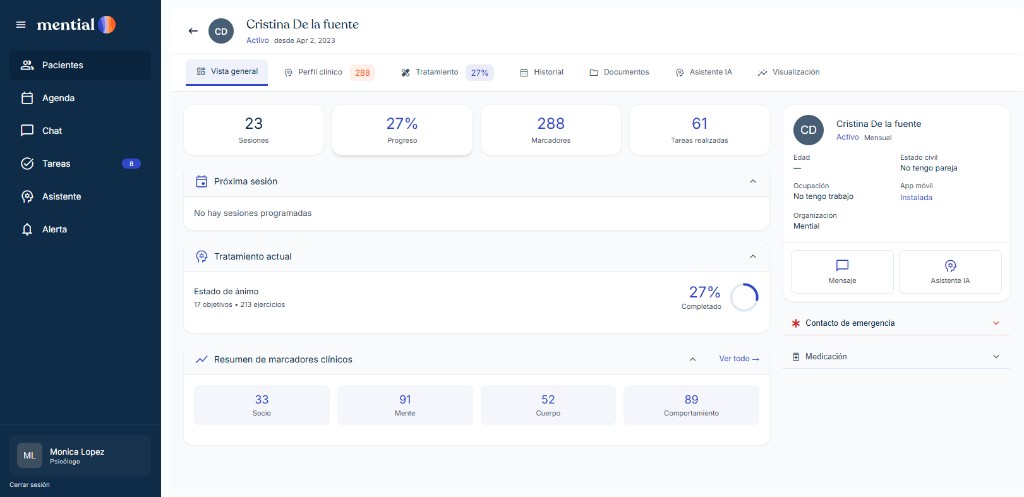Click the Asistente head icon in sidebar
Screen dimensions: 1024x497
point(27,197)
